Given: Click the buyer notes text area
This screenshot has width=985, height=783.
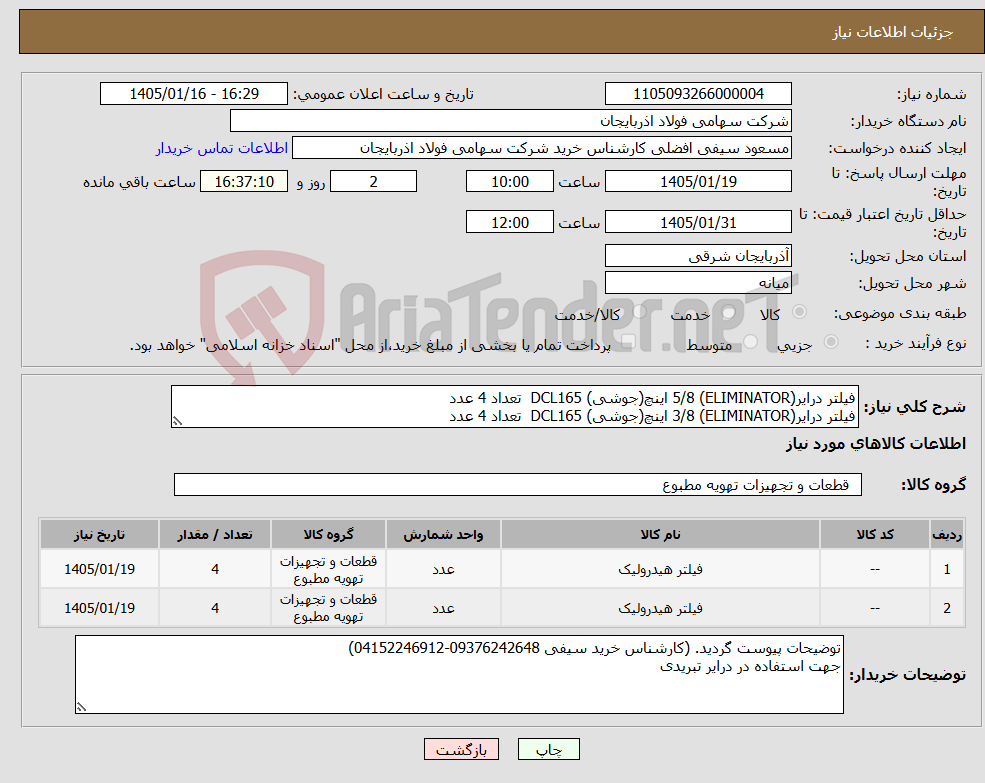Looking at the screenshot, I should [459, 674].
